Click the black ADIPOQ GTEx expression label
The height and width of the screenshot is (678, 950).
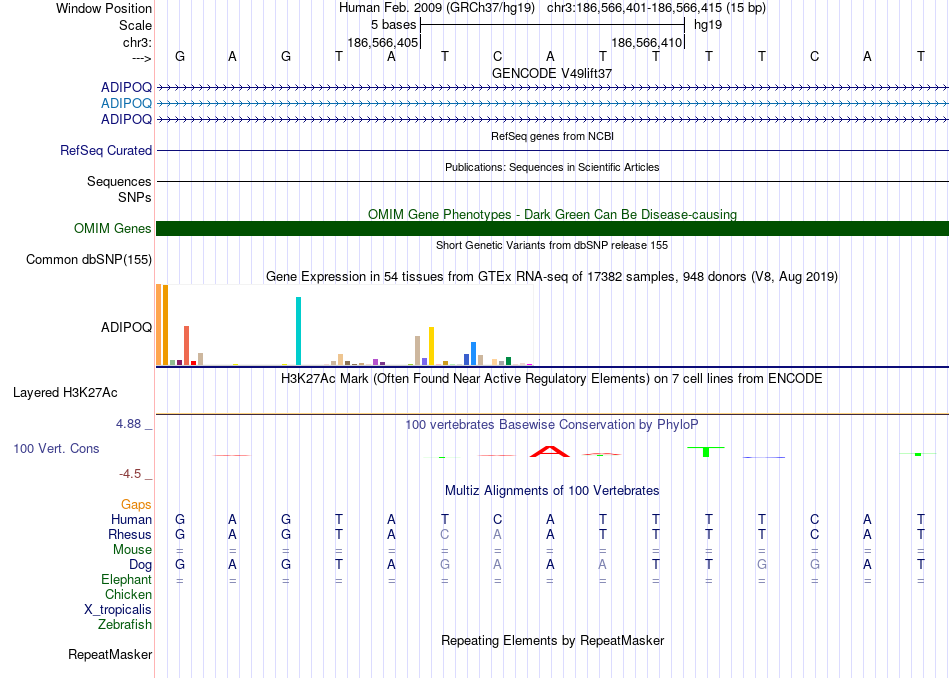pyautogui.click(x=126, y=327)
